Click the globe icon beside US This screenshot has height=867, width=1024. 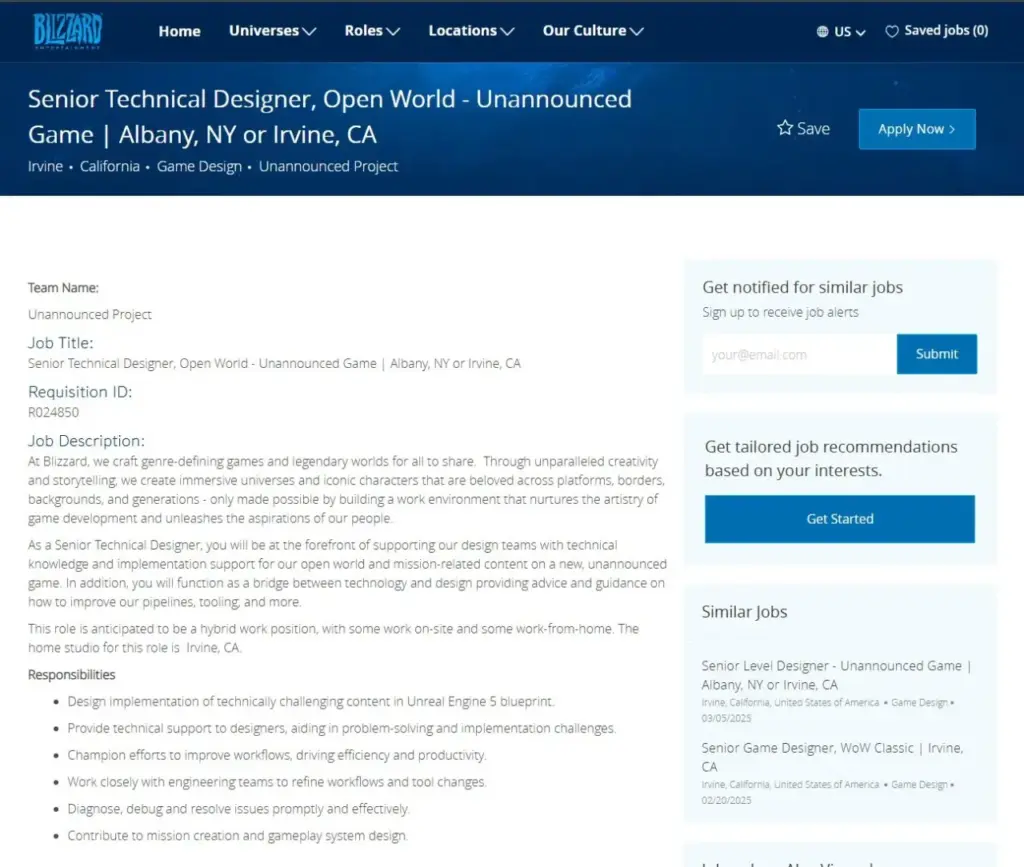(822, 31)
